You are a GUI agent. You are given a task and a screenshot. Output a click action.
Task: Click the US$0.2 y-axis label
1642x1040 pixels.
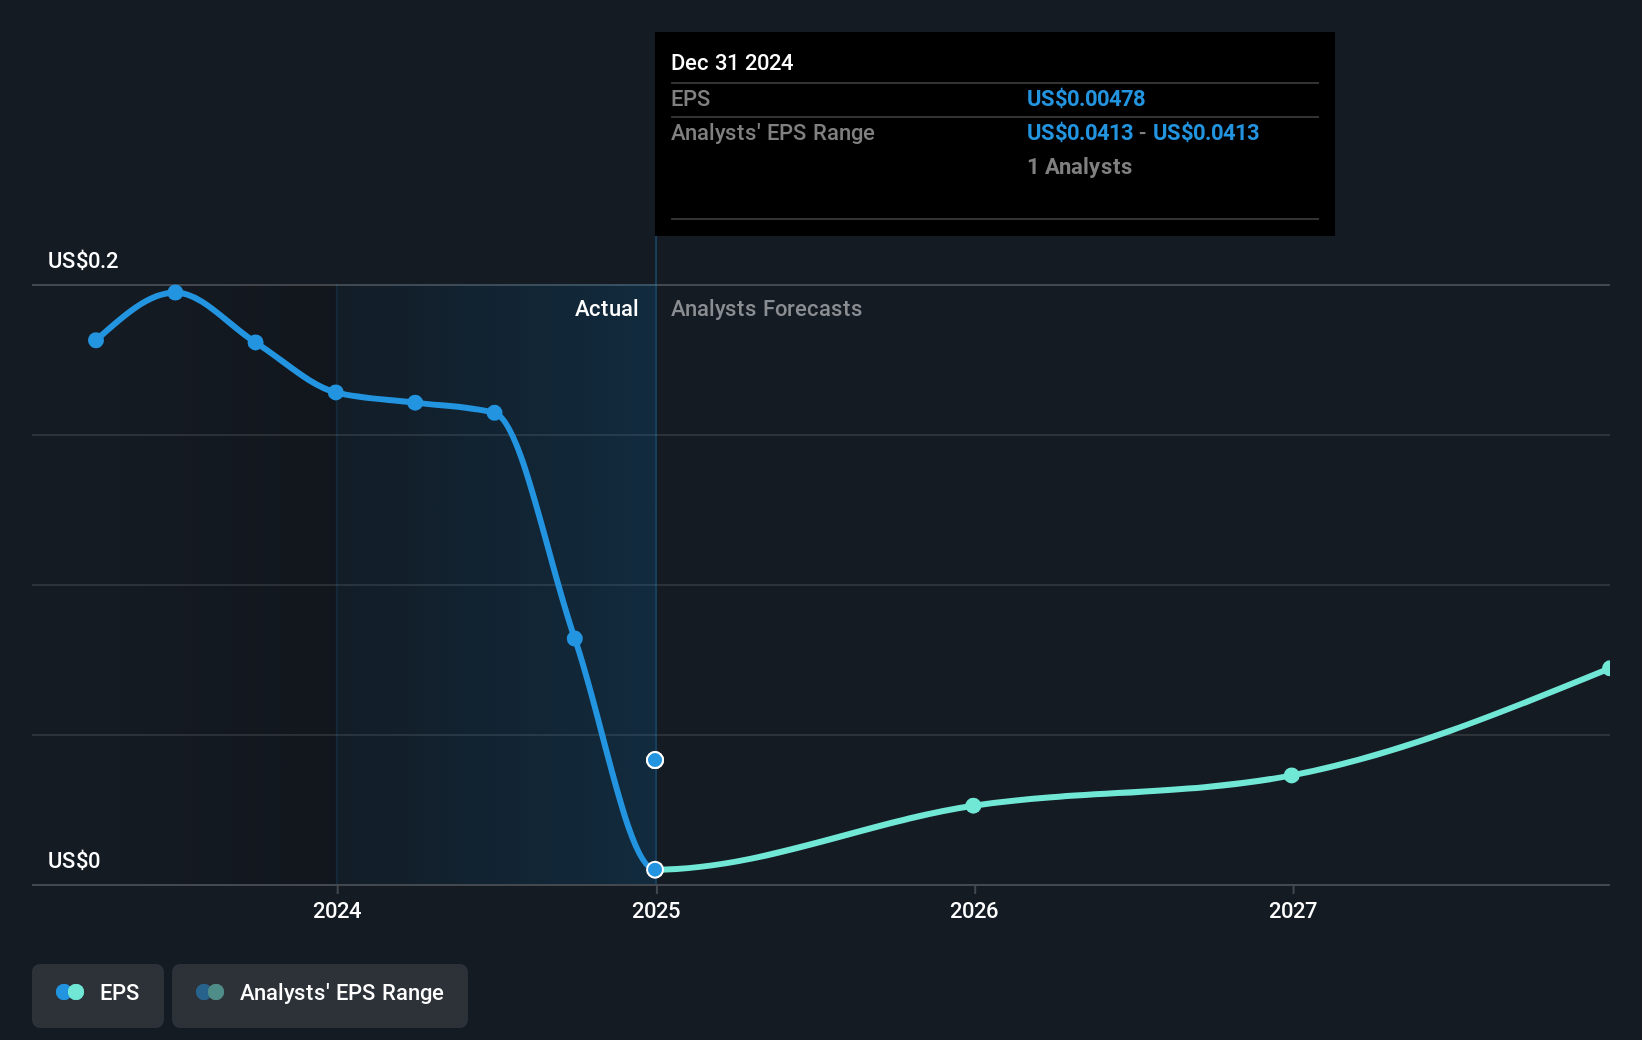(83, 260)
